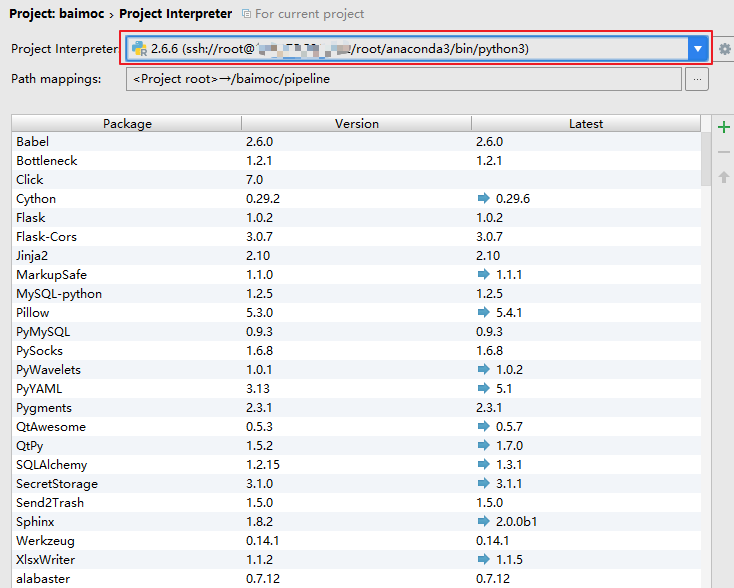Click the upgrade arrow beside PyWavelets 1.0.2
This screenshot has width=734, height=588.
(x=483, y=369)
